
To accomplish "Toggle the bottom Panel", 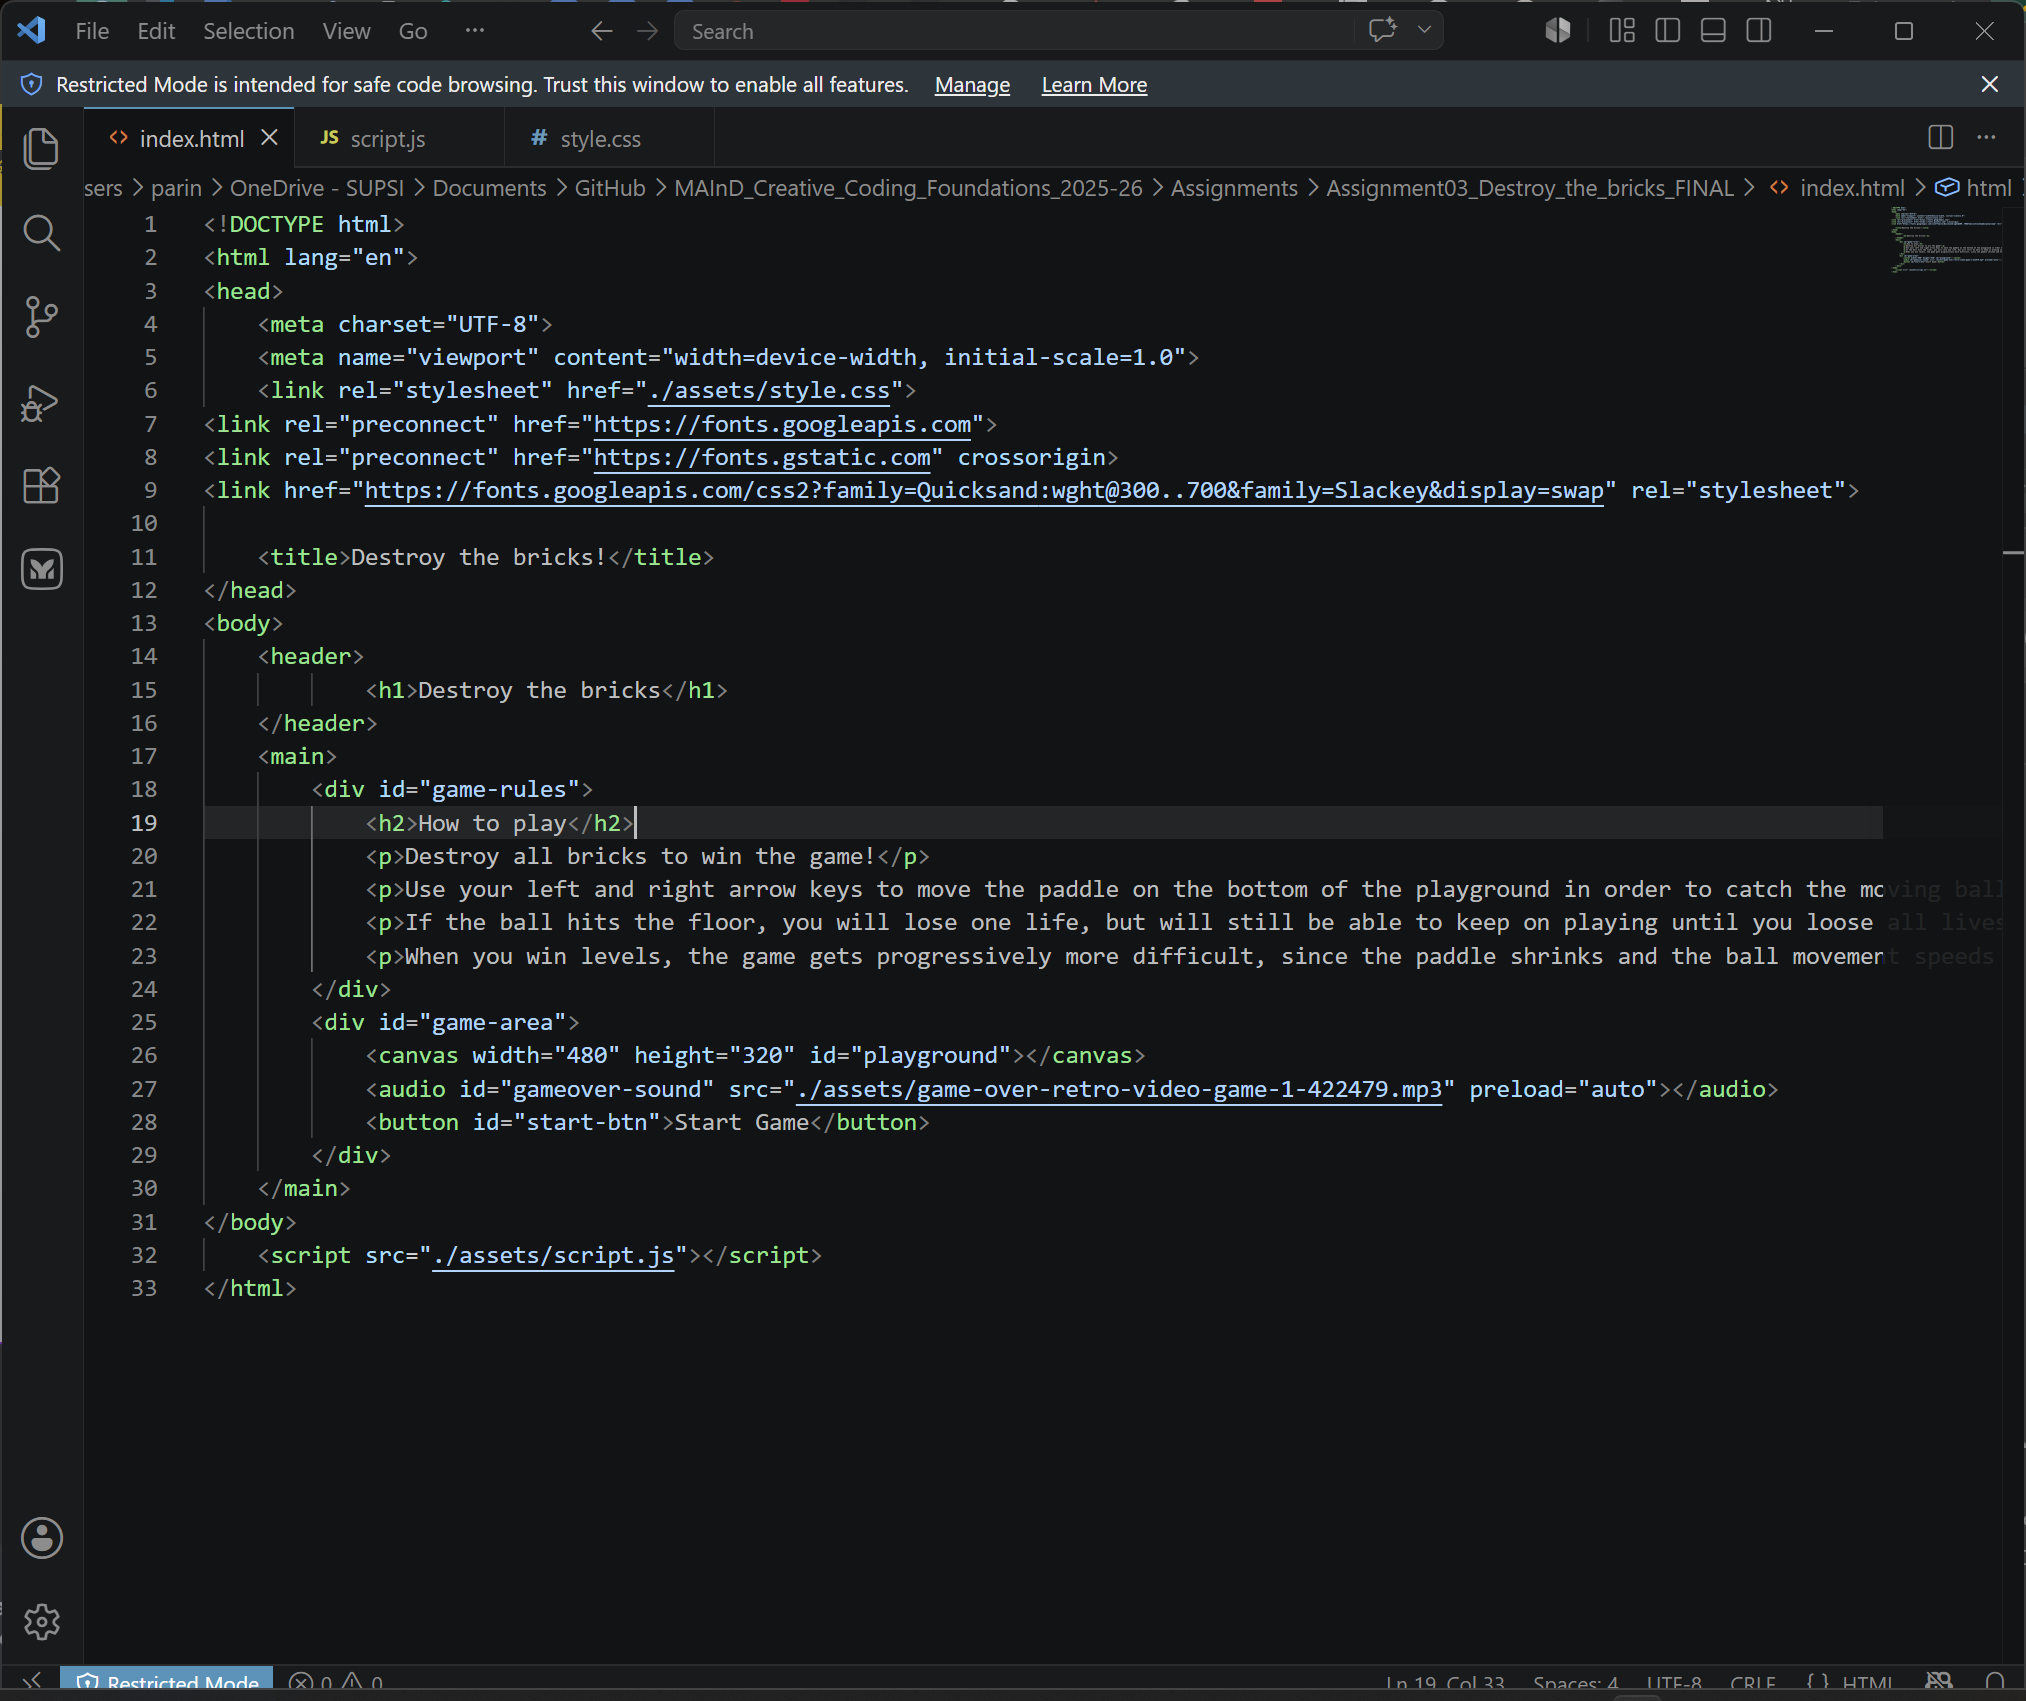I will click(1713, 31).
